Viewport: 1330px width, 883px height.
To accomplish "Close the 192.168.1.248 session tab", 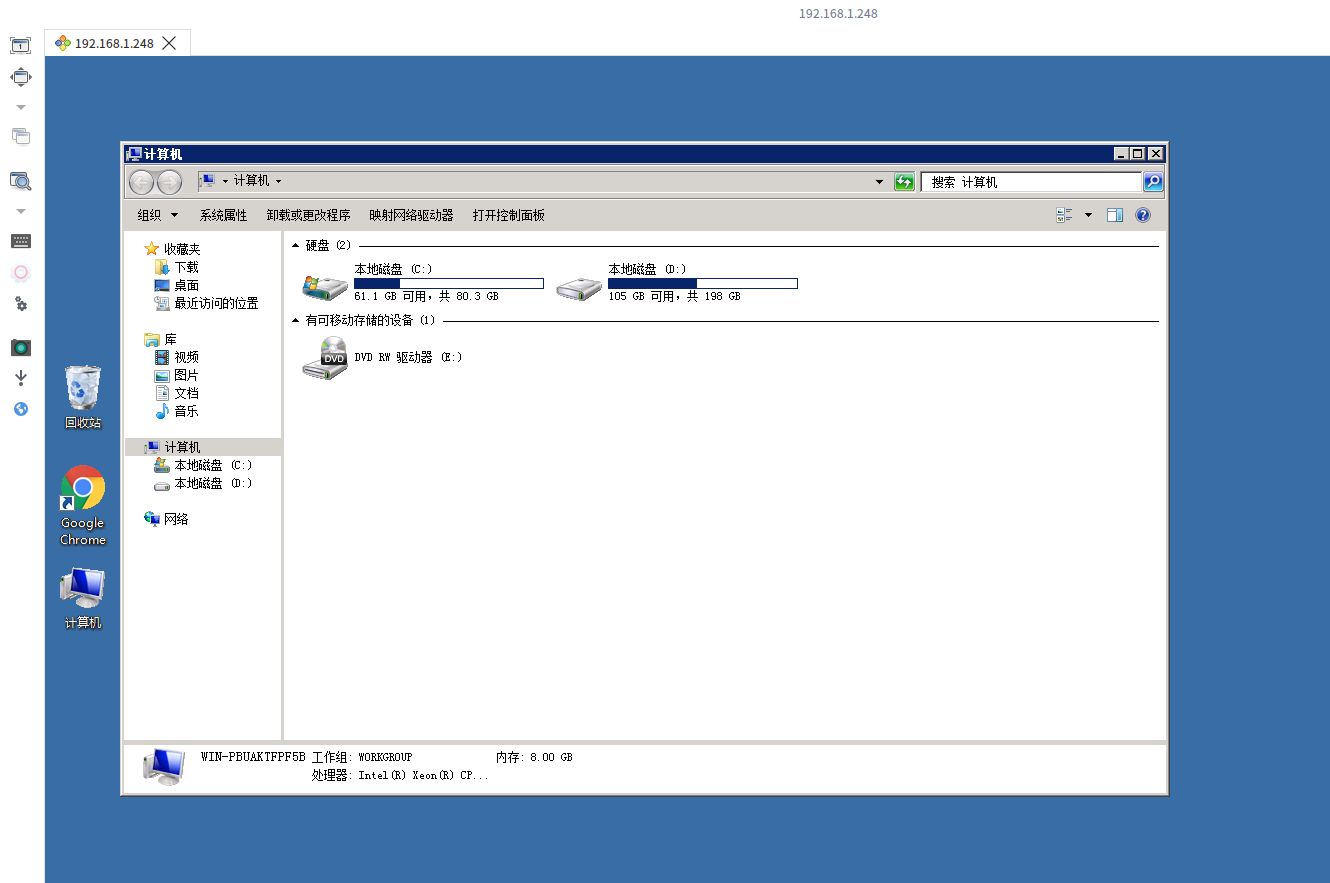I will 169,43.
